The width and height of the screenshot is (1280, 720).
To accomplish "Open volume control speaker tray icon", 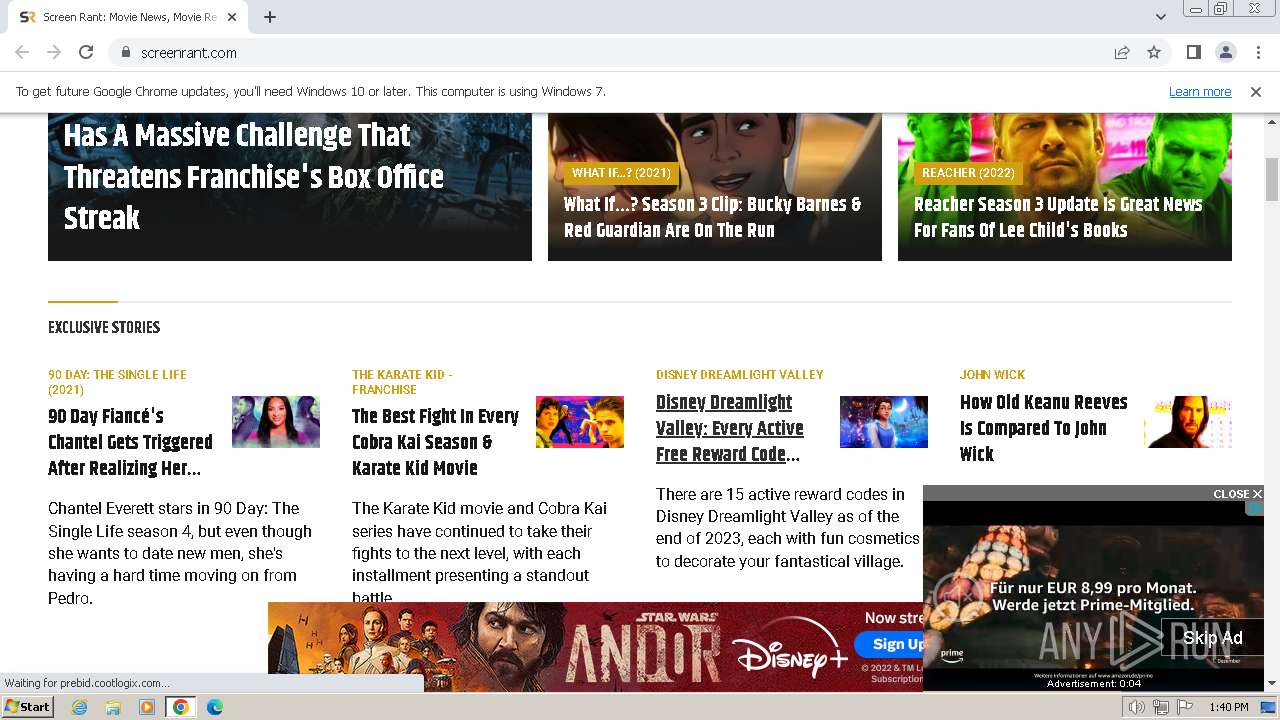I will tap(1137, 707).
